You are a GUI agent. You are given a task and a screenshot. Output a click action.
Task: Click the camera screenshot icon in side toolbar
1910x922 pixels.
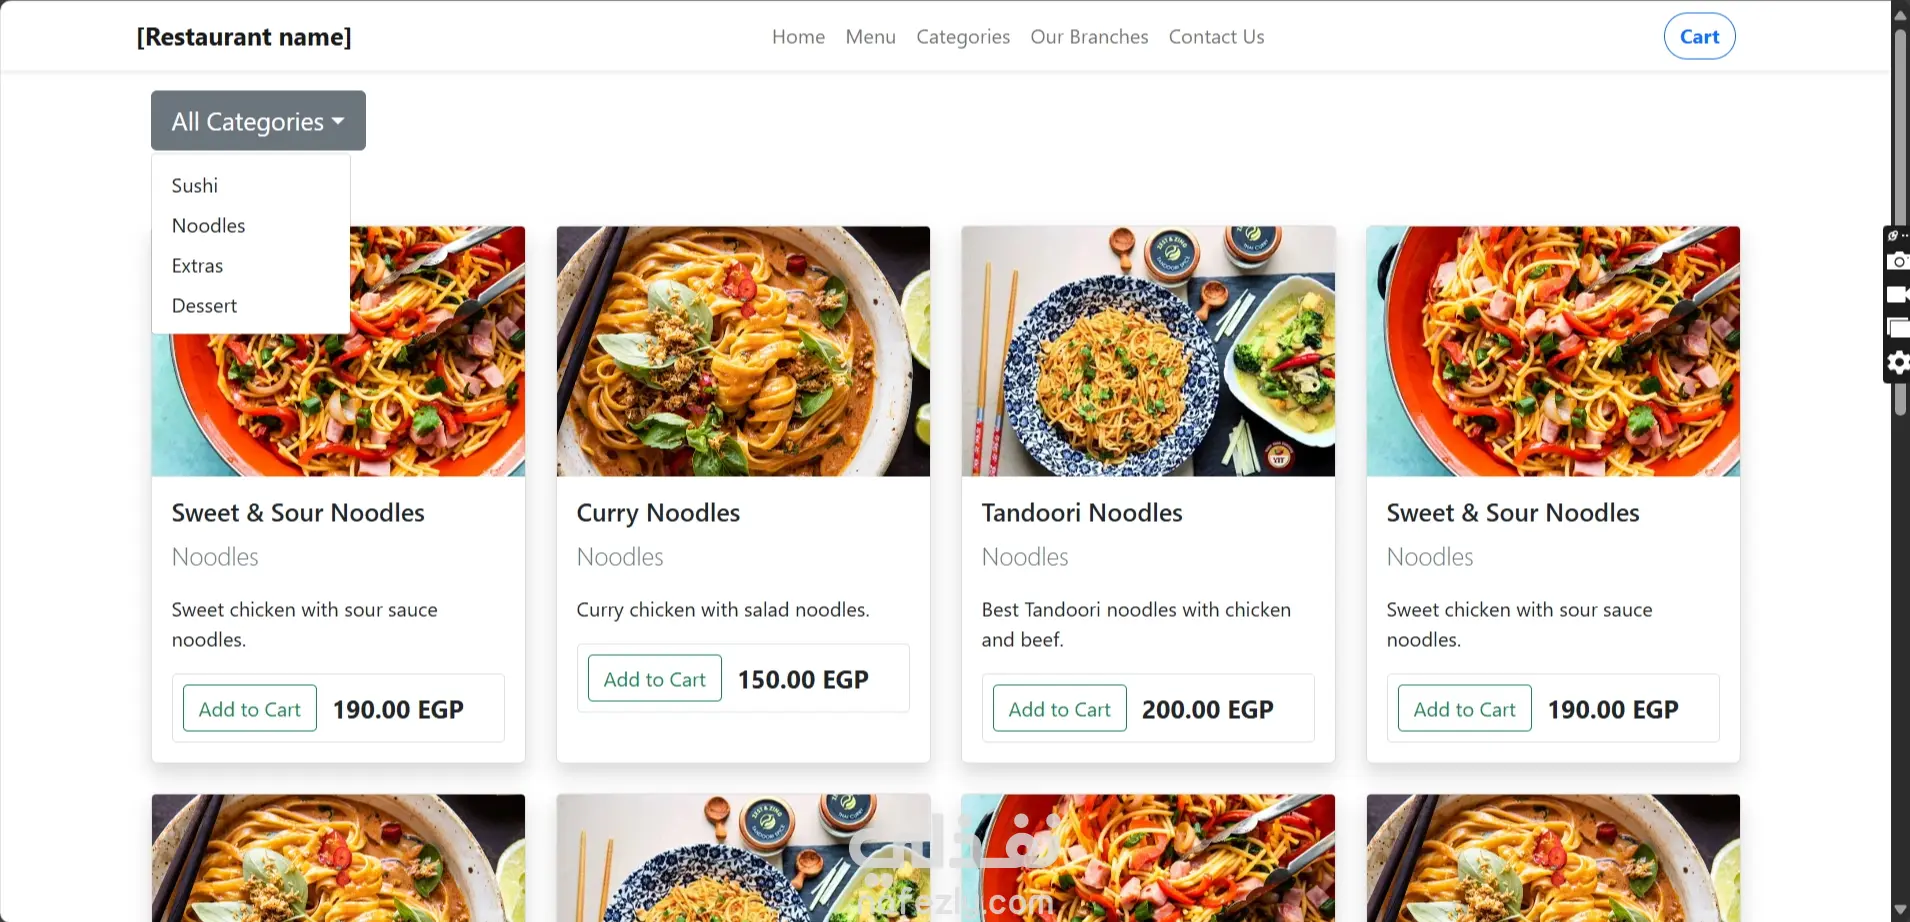(1897, 262)
